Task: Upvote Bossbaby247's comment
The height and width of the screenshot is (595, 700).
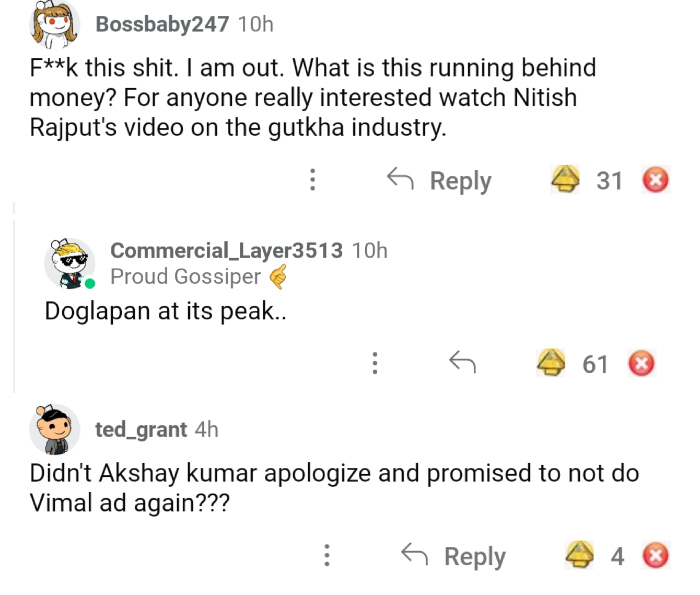Action: 566,180
